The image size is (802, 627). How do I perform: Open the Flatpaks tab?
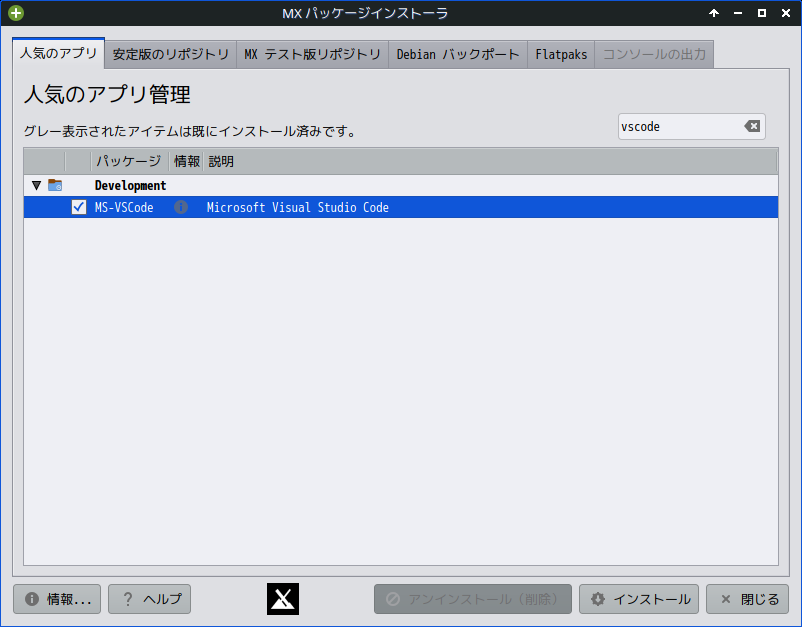pyautogui.click(x=561, y=54)
